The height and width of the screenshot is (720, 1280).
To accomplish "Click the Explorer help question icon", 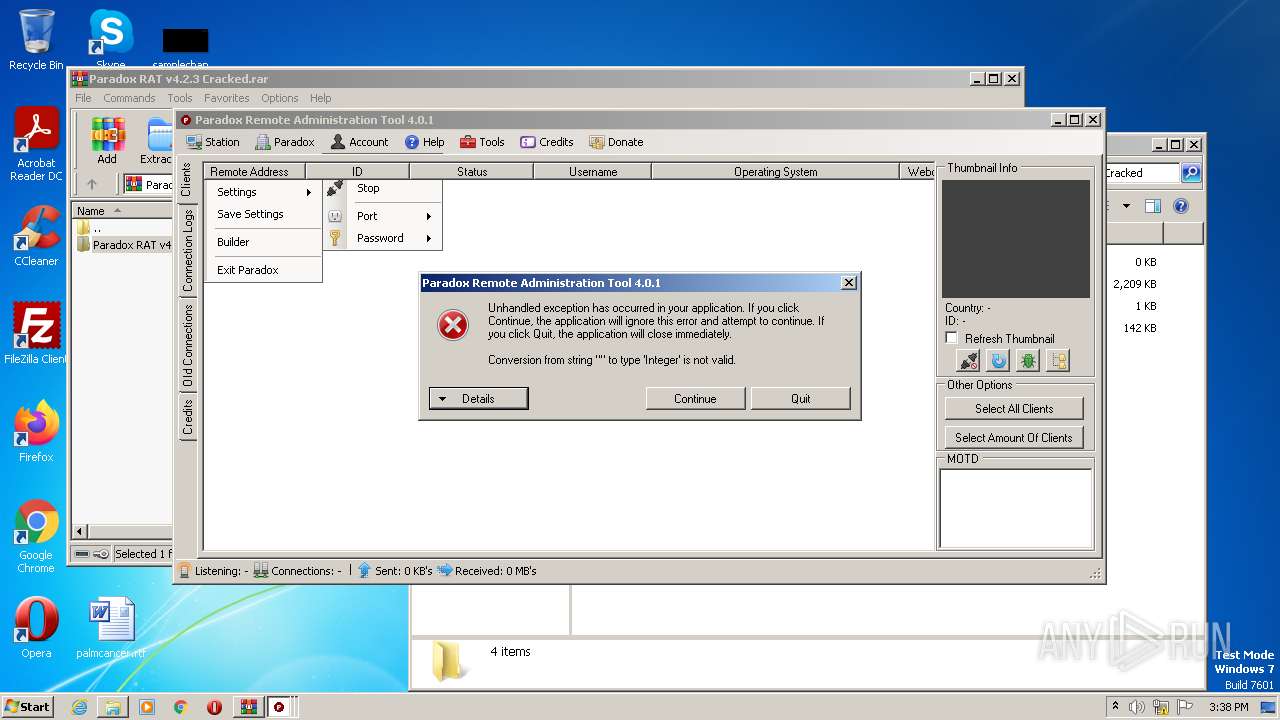I will point(1181,207).
